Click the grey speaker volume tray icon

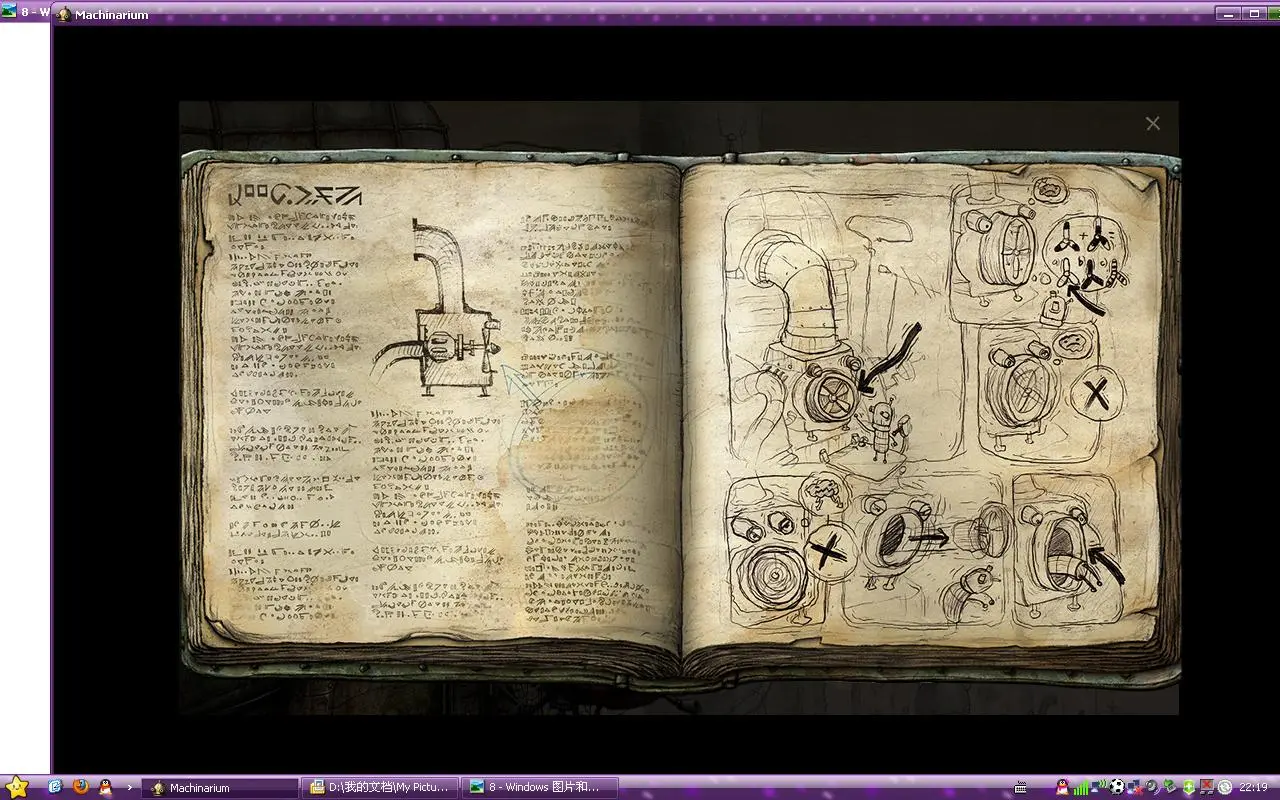coord(1152,787)
